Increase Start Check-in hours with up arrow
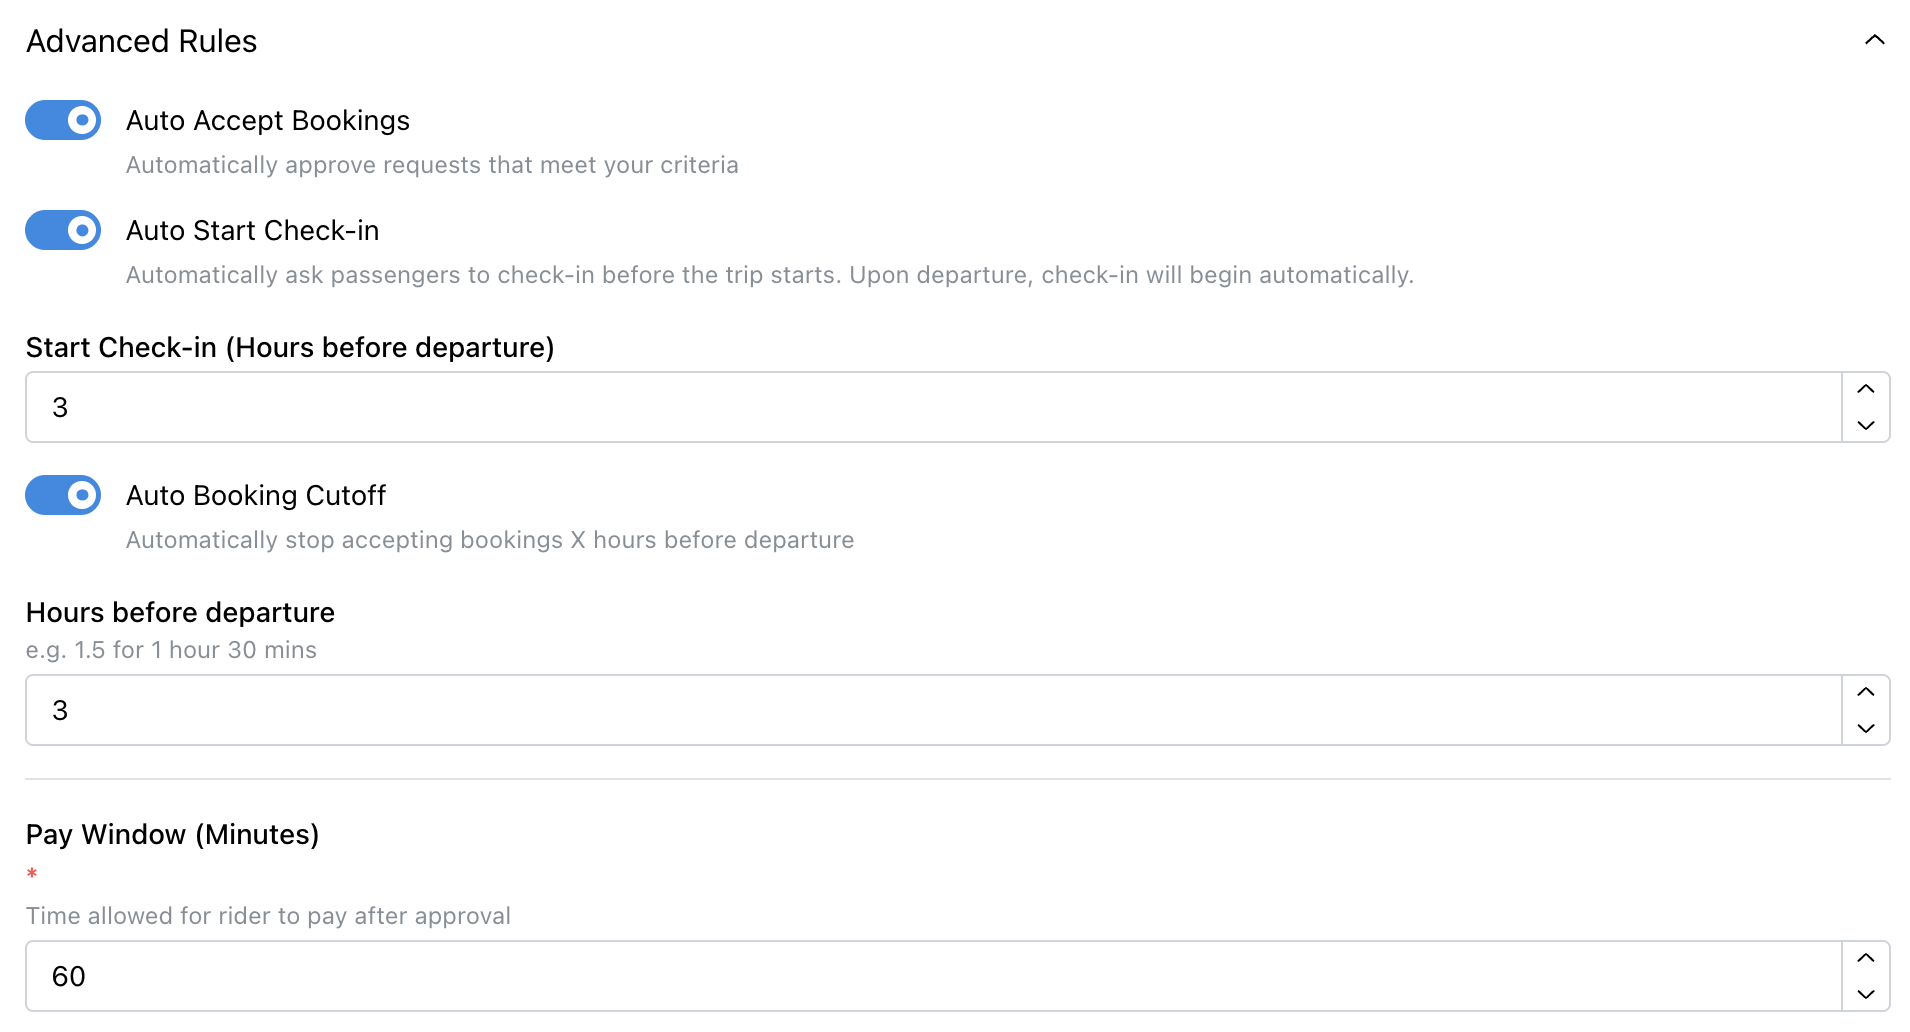Viewport: 1910px width, 1032px height. pyautogui.click(x=1865, y=389)
